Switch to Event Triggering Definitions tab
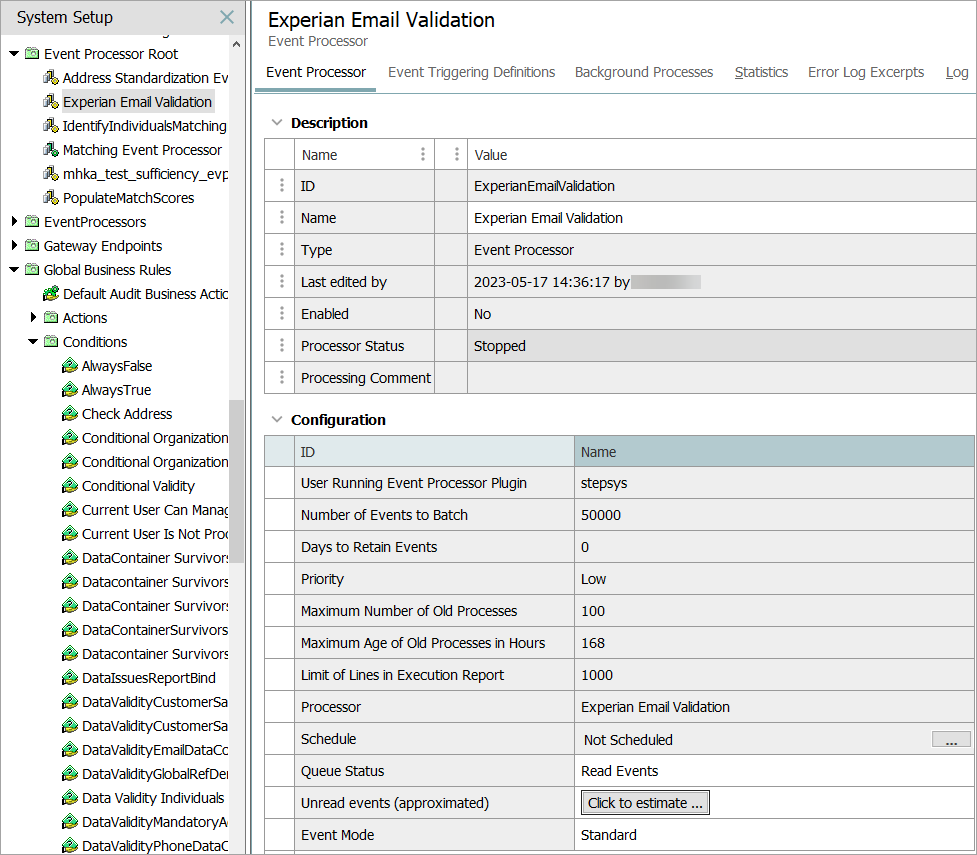Screen dimensions: 977x855 click(471, 72)
